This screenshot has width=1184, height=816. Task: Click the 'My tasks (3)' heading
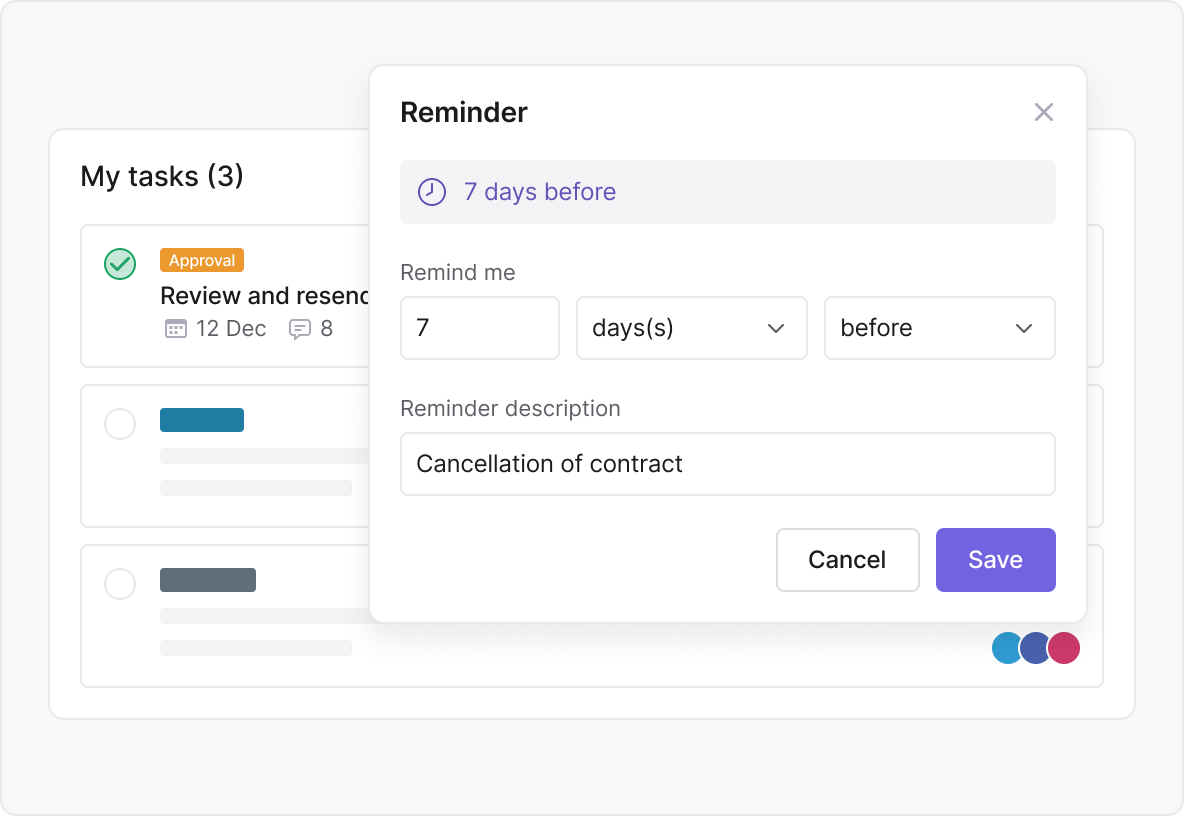click(x=161, y=176)
